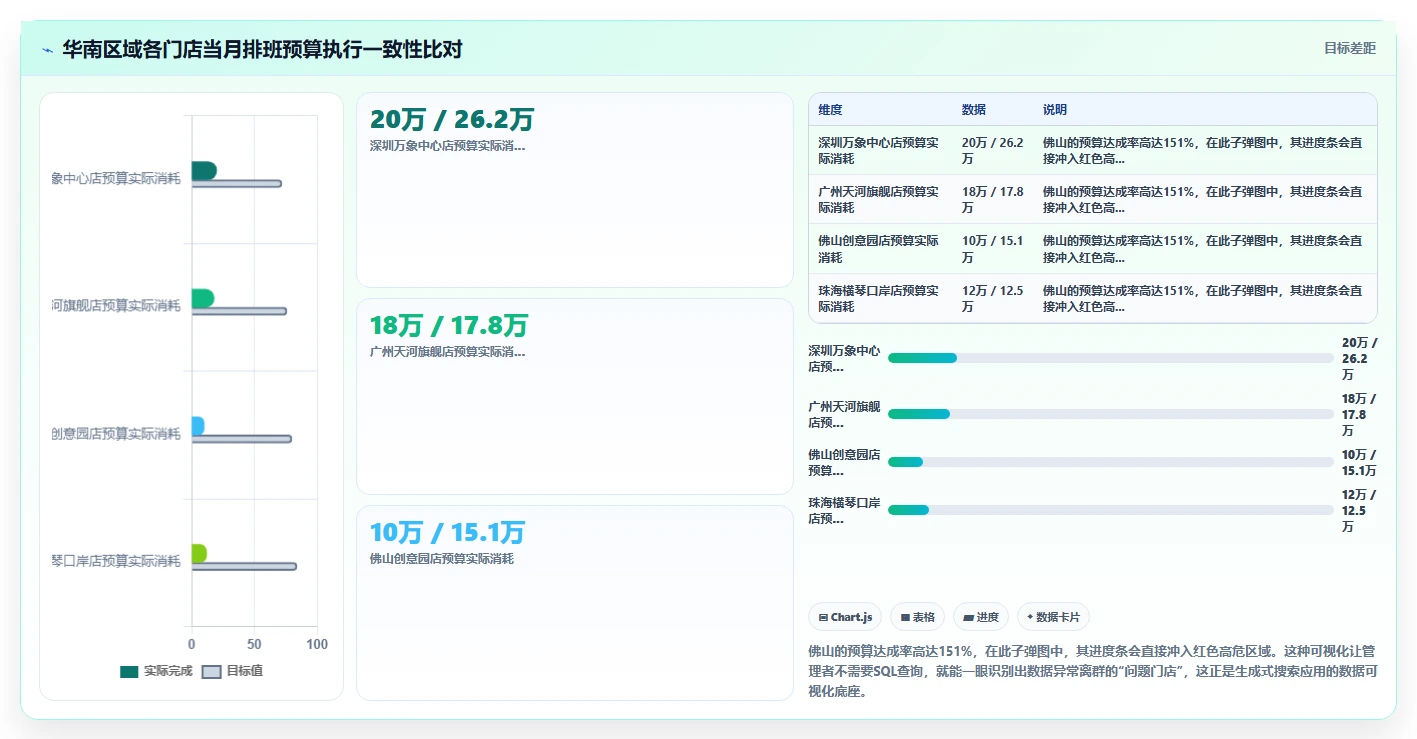The height and width of the screenshot is (739, 1417).
Task: Click chart axis label 琴口岸店预算实际消耗
Action: [x=116, y=561]
